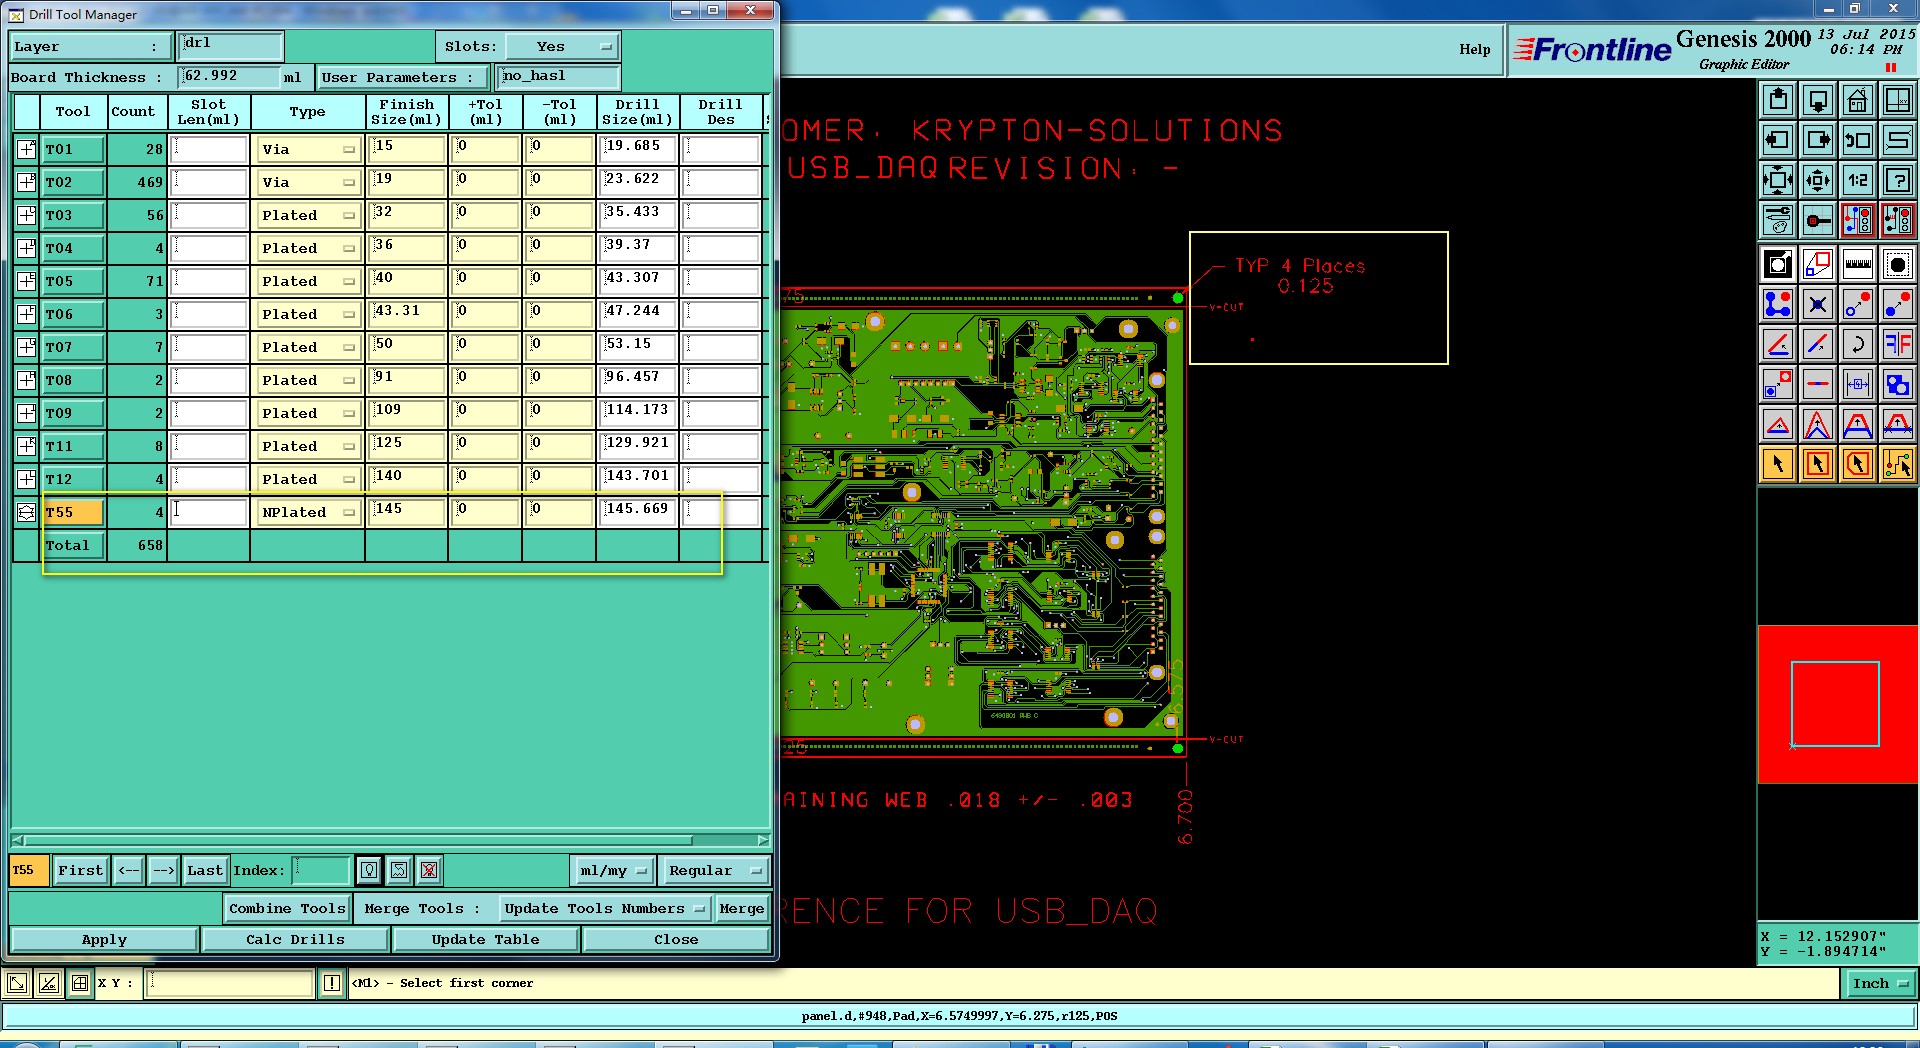
Task: Click the X Y coordinate input field
Action: pyautogui.click(x=230, y=983)
